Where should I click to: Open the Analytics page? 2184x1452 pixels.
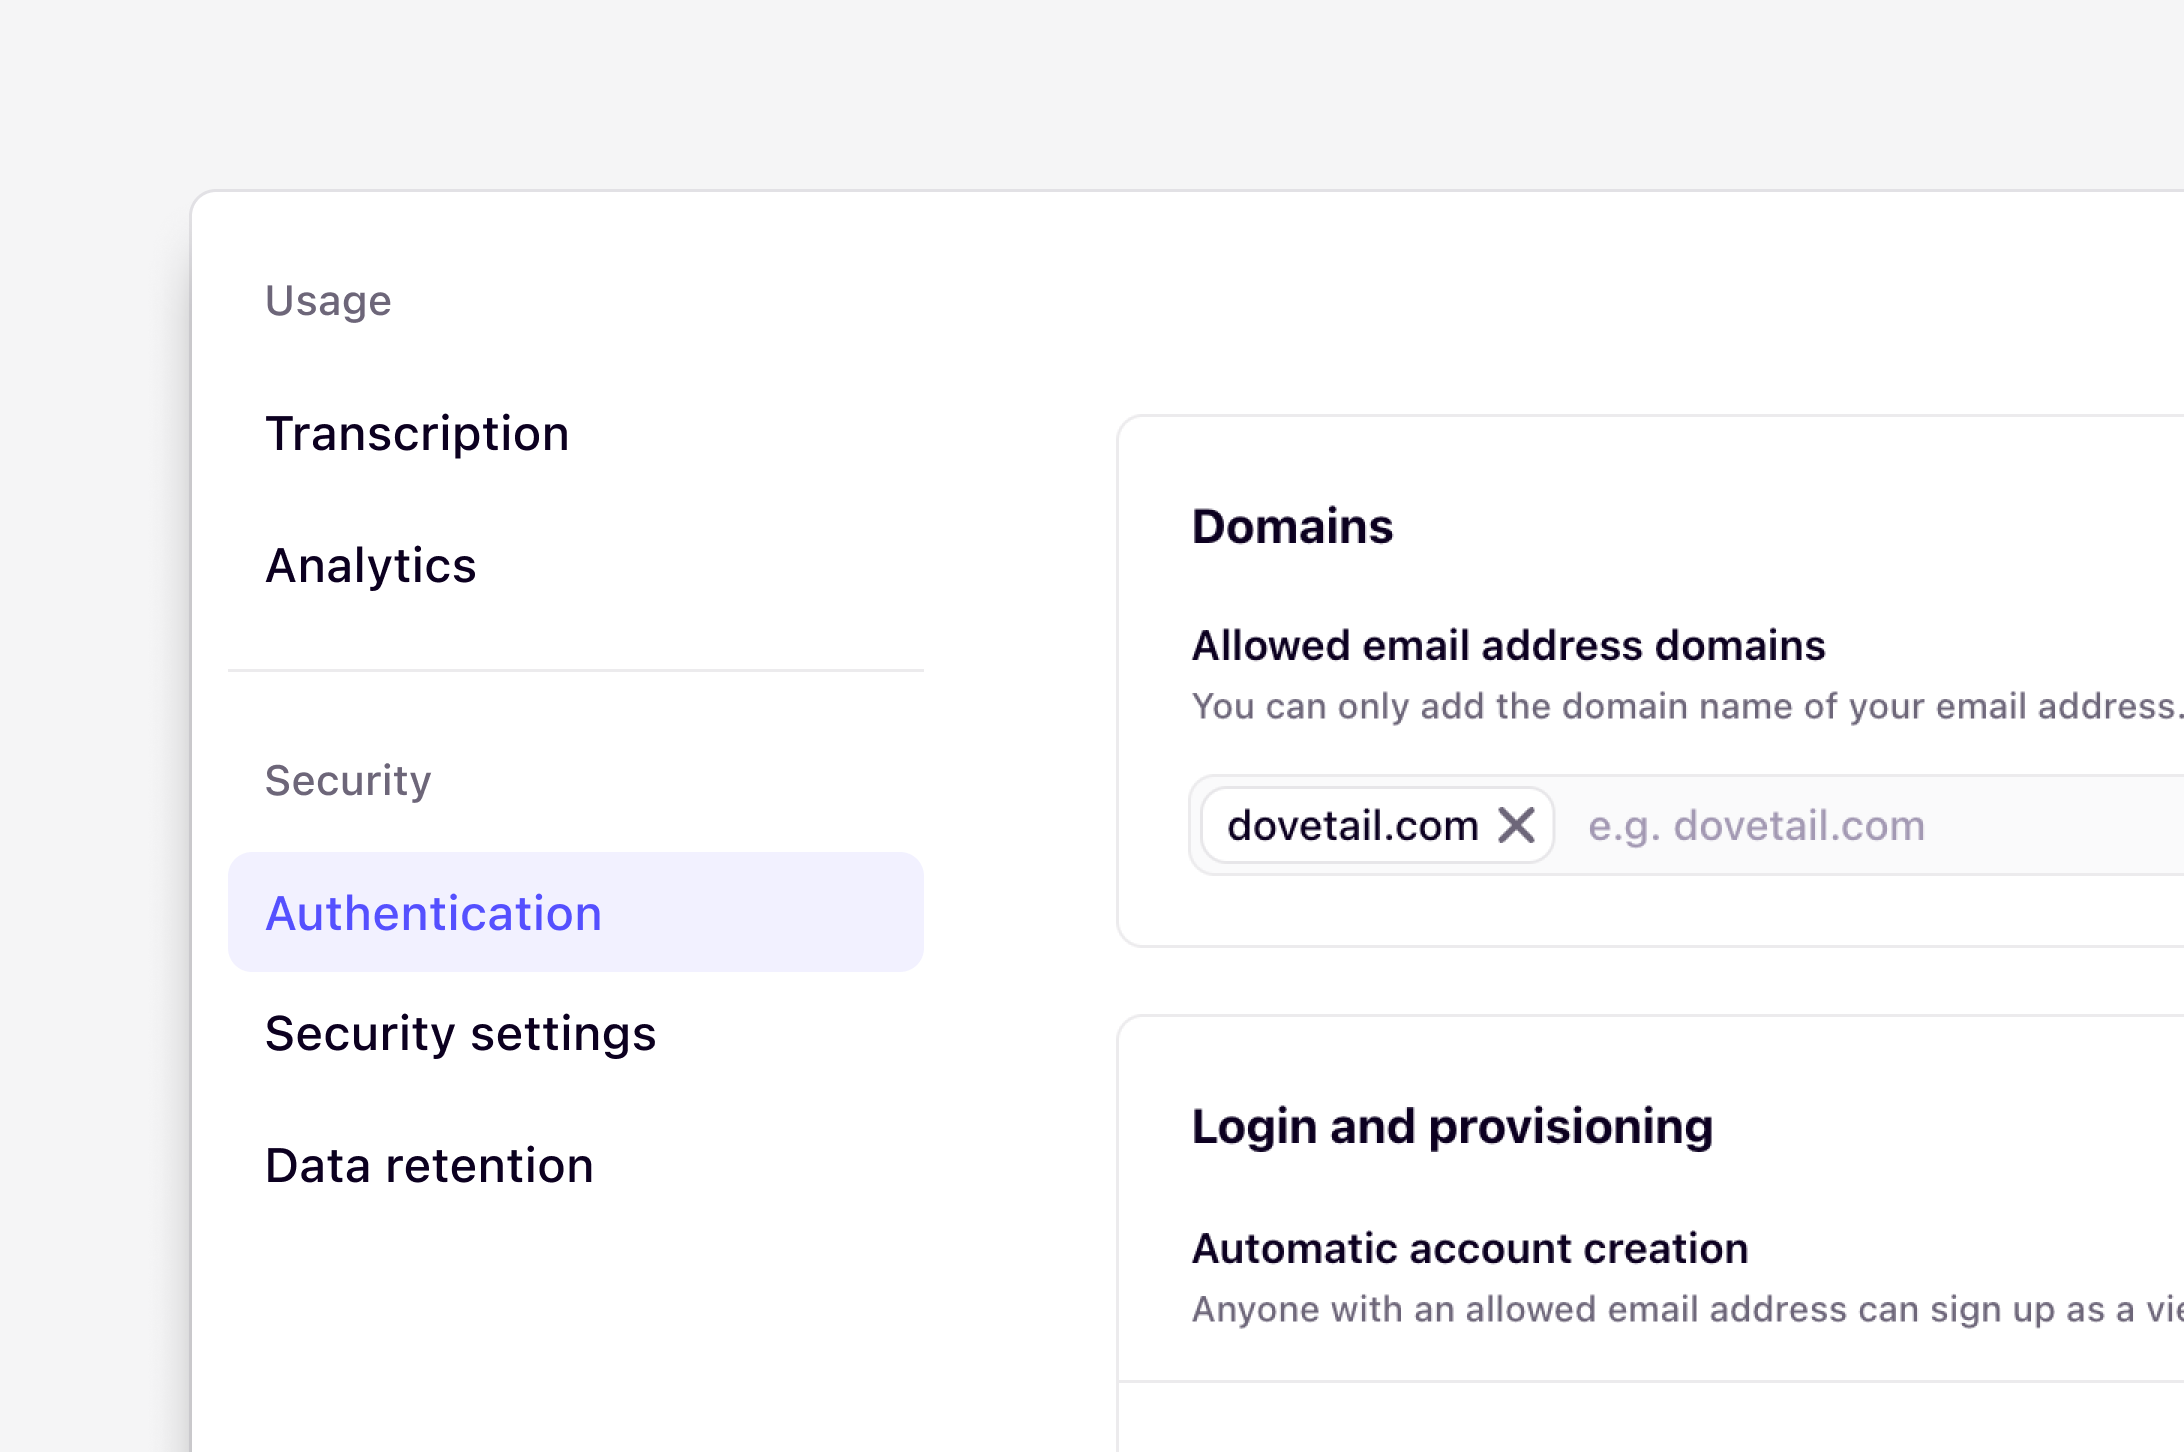370,566
